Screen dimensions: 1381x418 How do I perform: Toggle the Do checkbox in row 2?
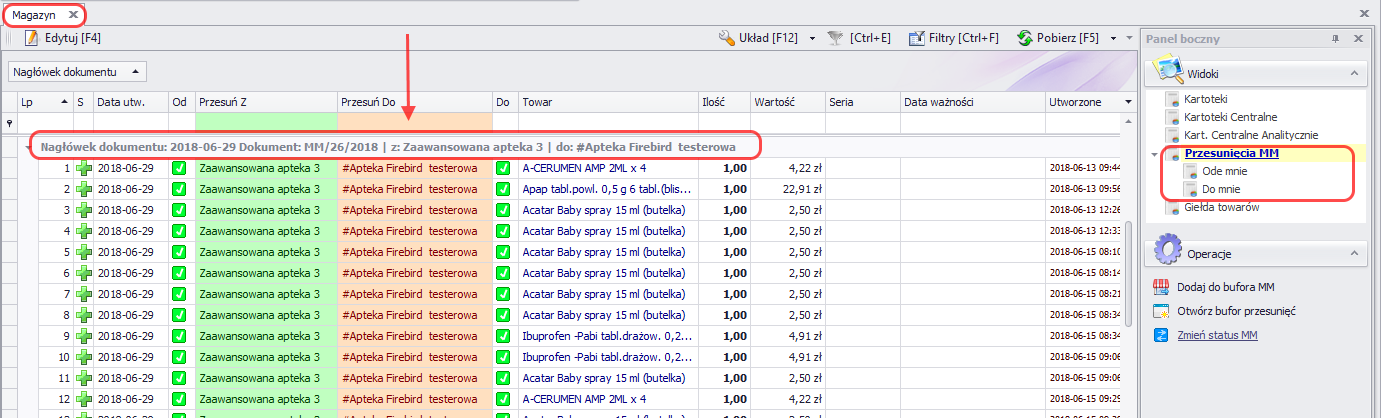click(503, 189)
